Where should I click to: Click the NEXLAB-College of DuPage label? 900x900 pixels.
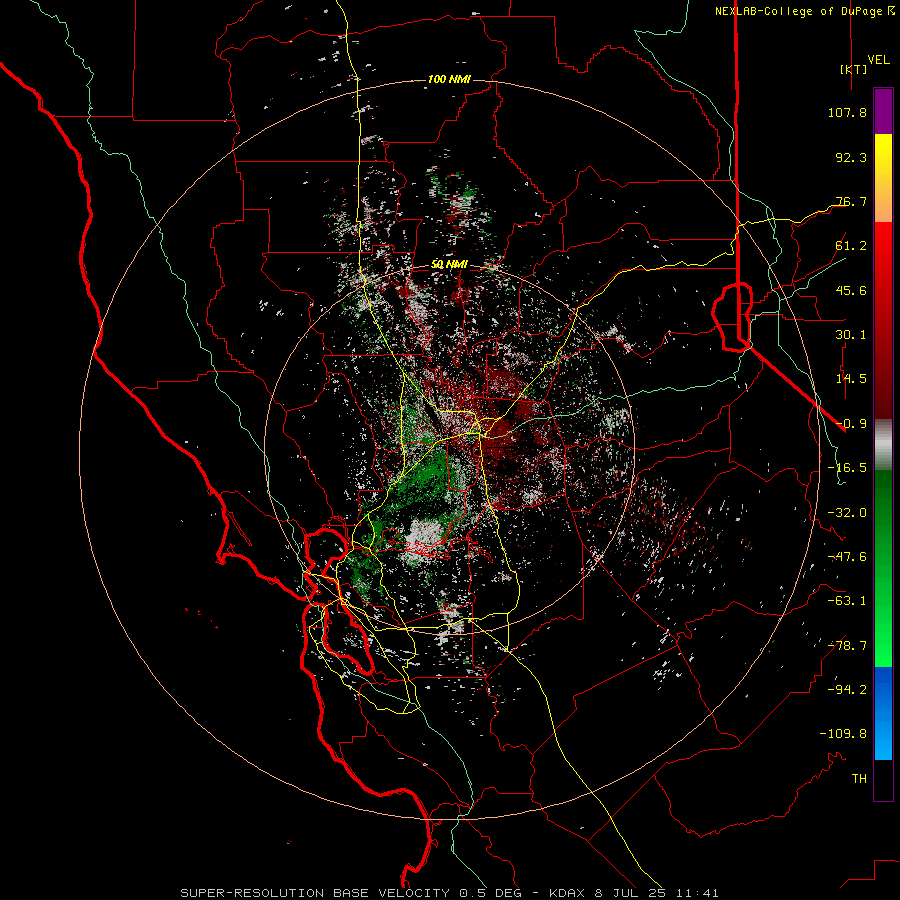pos(804,11)
